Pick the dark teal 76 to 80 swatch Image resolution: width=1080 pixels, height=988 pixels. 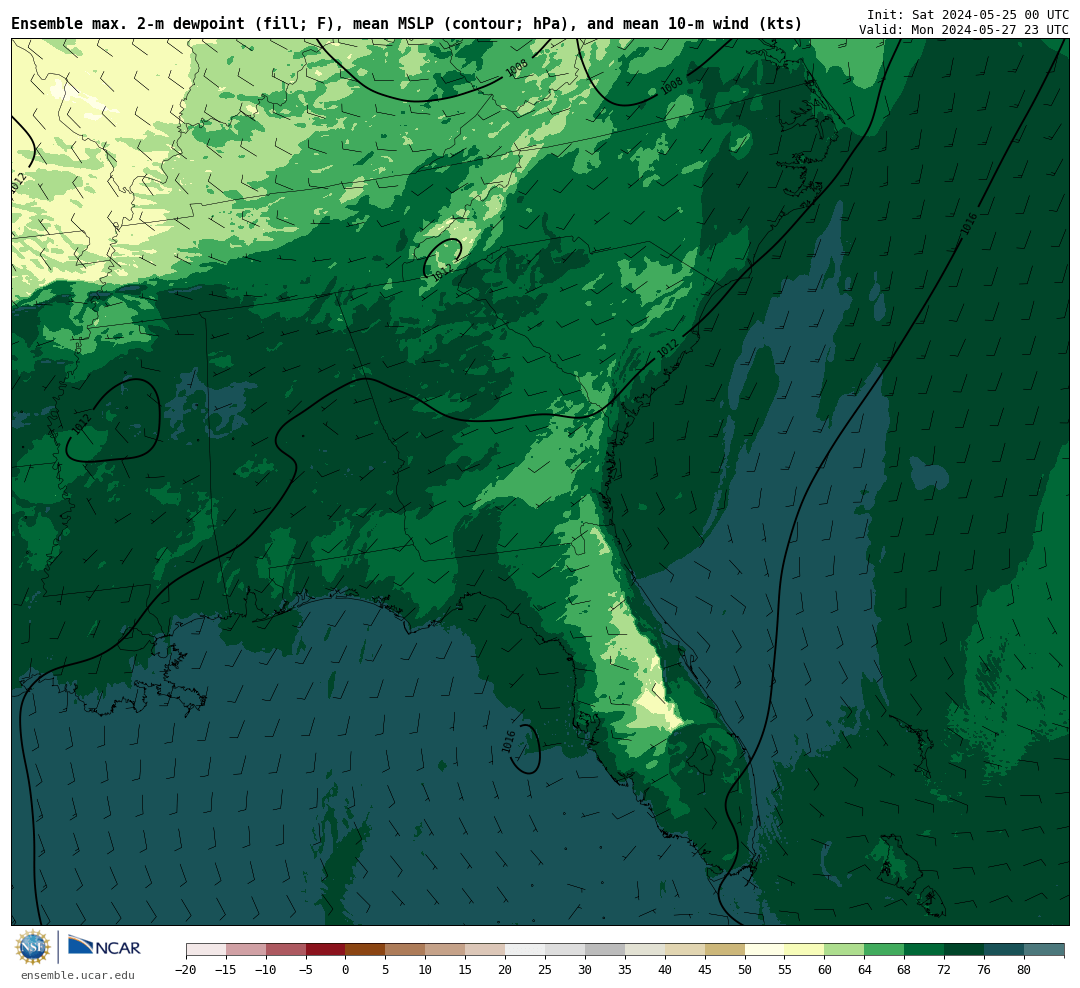pos(1004,950)
